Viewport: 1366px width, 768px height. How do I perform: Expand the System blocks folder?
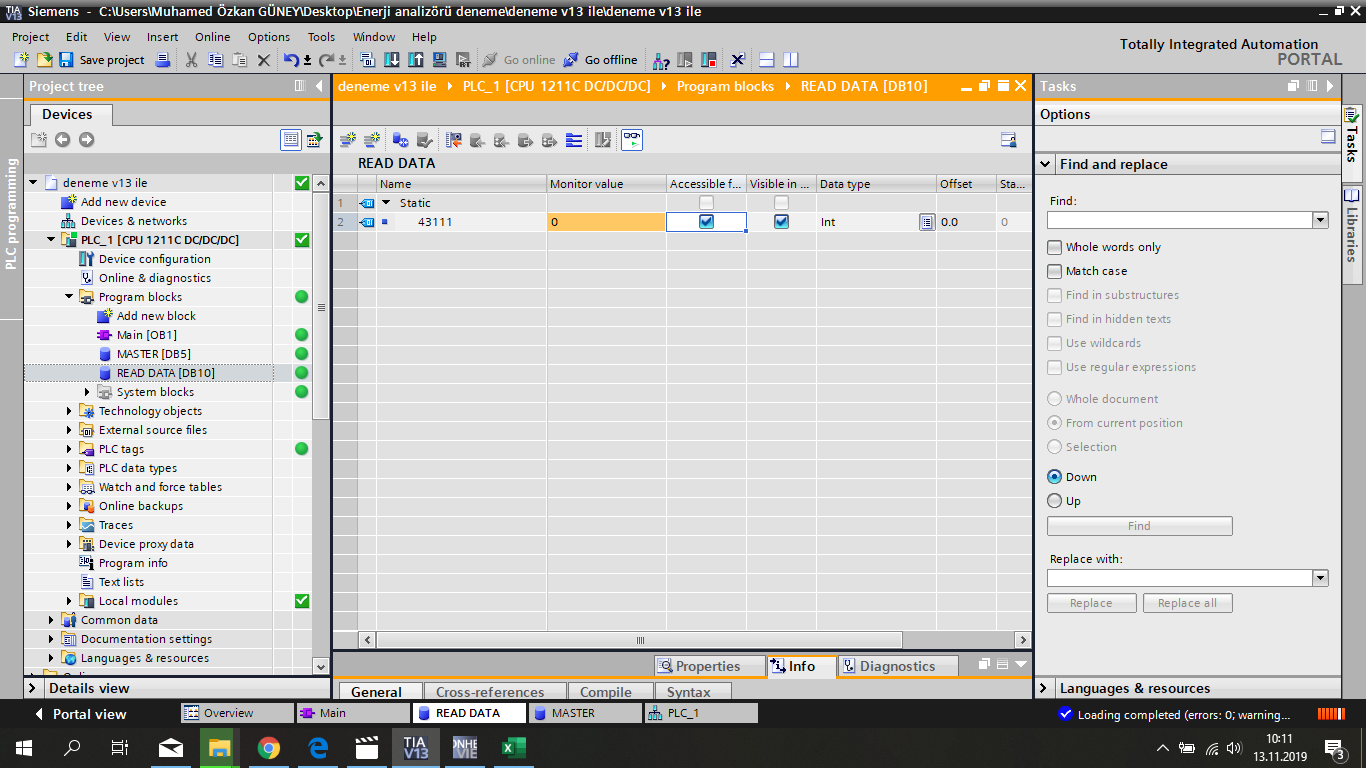(x=87, y=392)
